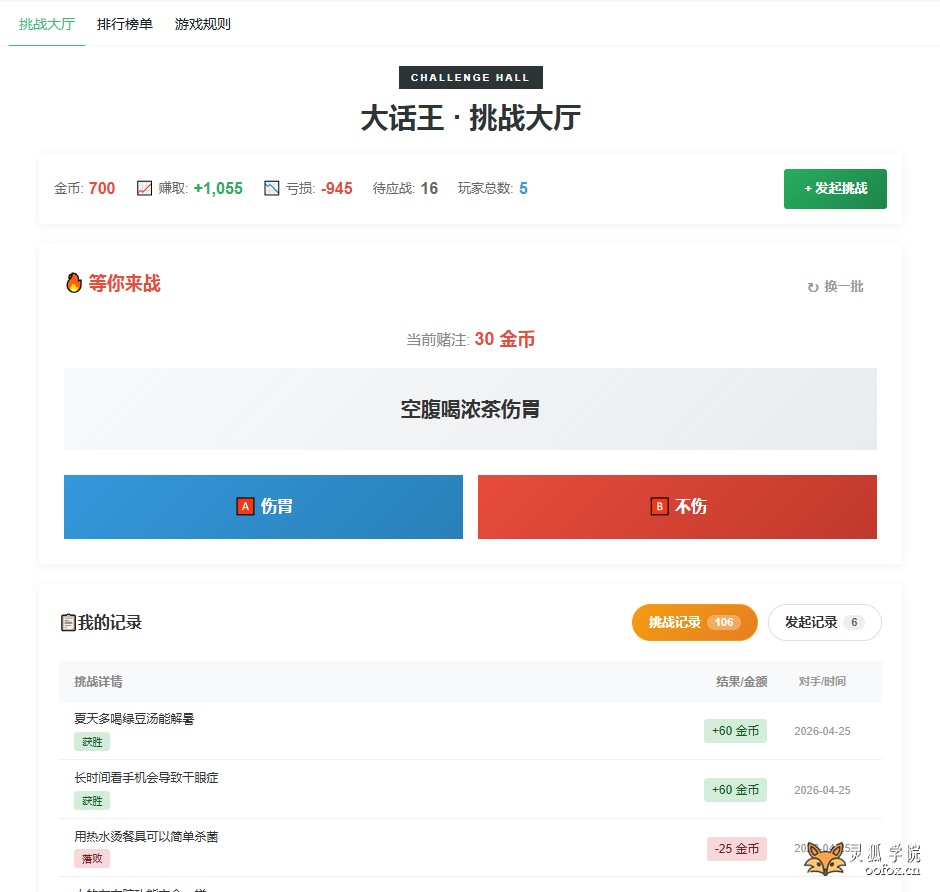Switch to 发起记录 records view
The height and width of the screenshot is (892, 940).
(x=824, y=622)
